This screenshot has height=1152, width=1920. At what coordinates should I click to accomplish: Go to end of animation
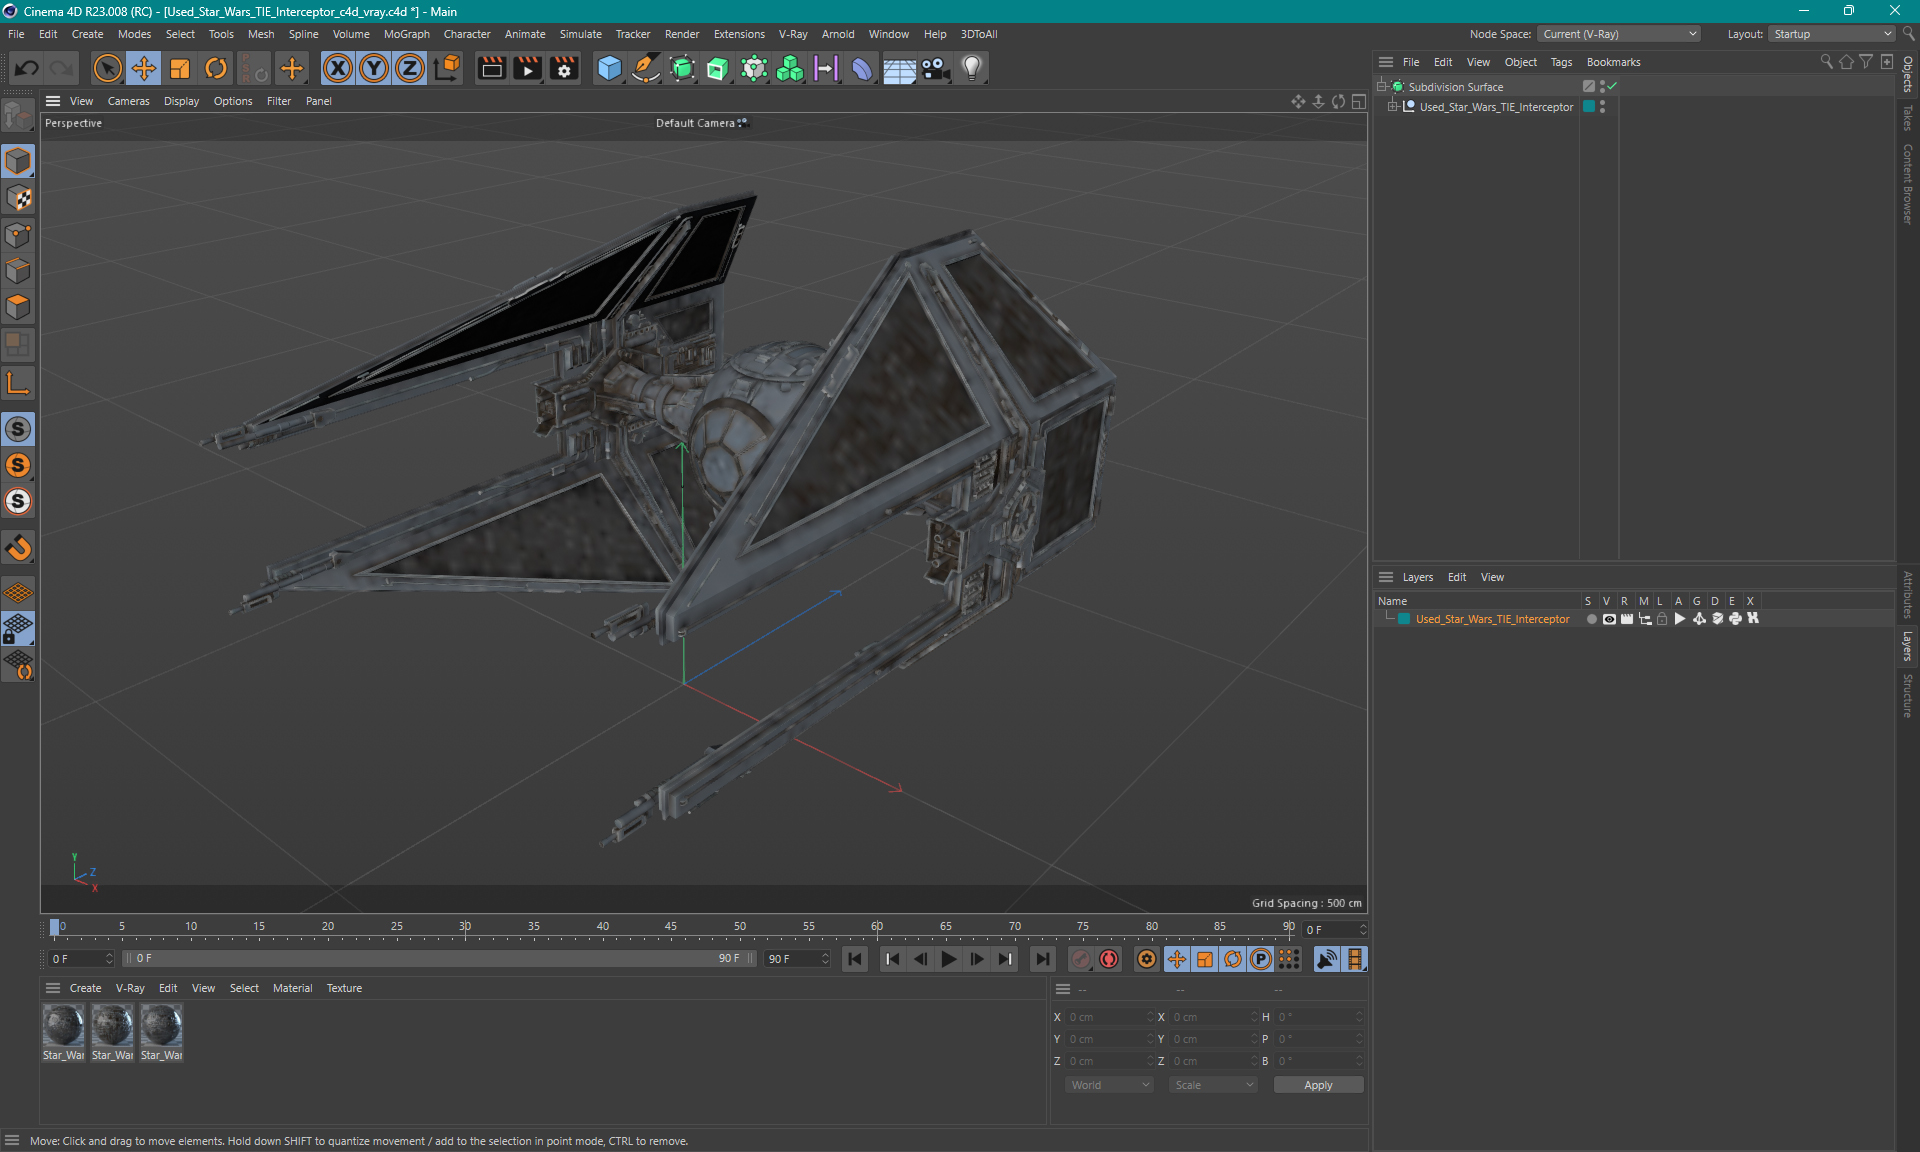(1042, 959)
